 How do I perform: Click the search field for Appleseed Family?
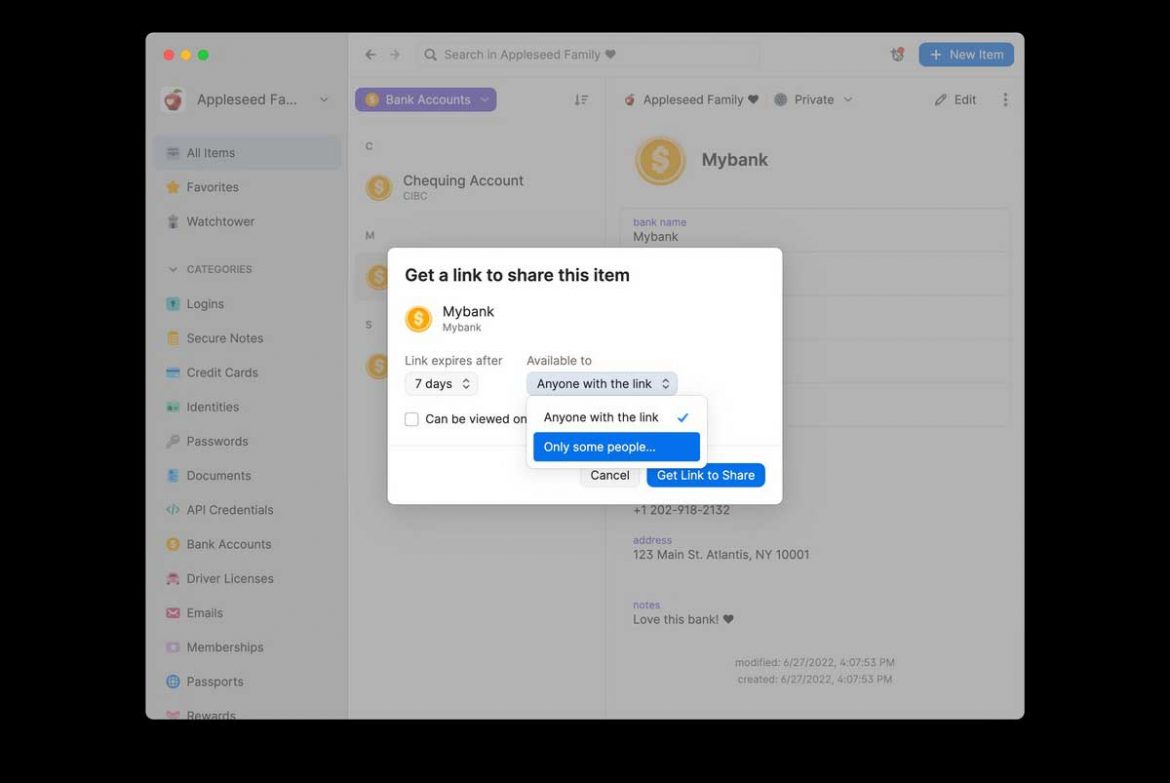589,54
